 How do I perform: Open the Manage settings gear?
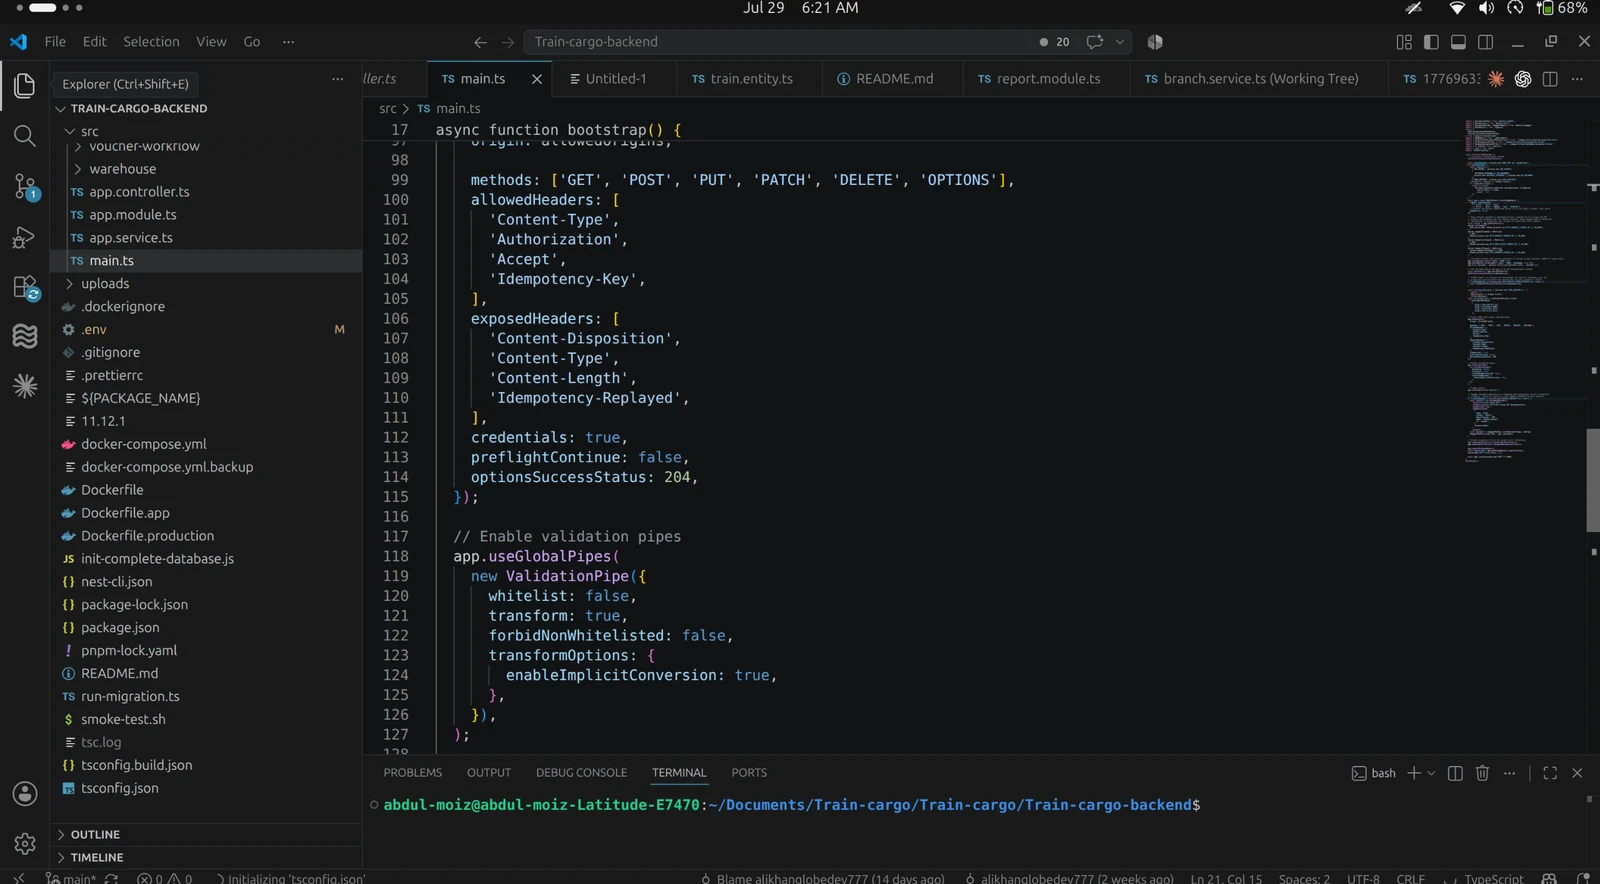[x=25, y=844]
